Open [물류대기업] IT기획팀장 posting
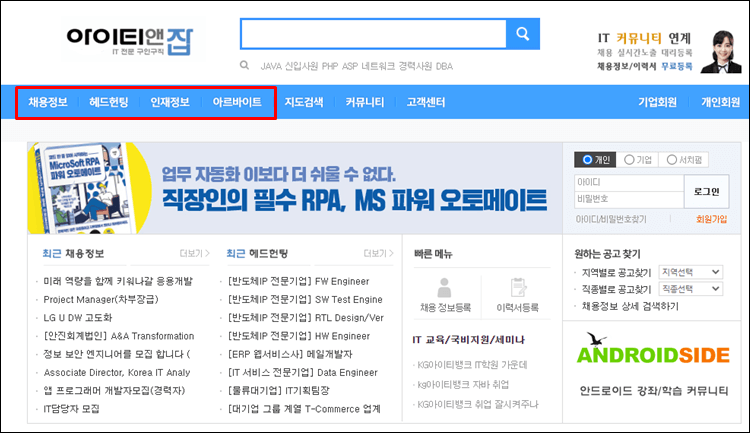 pyautogui.click(x=278, y=390)
